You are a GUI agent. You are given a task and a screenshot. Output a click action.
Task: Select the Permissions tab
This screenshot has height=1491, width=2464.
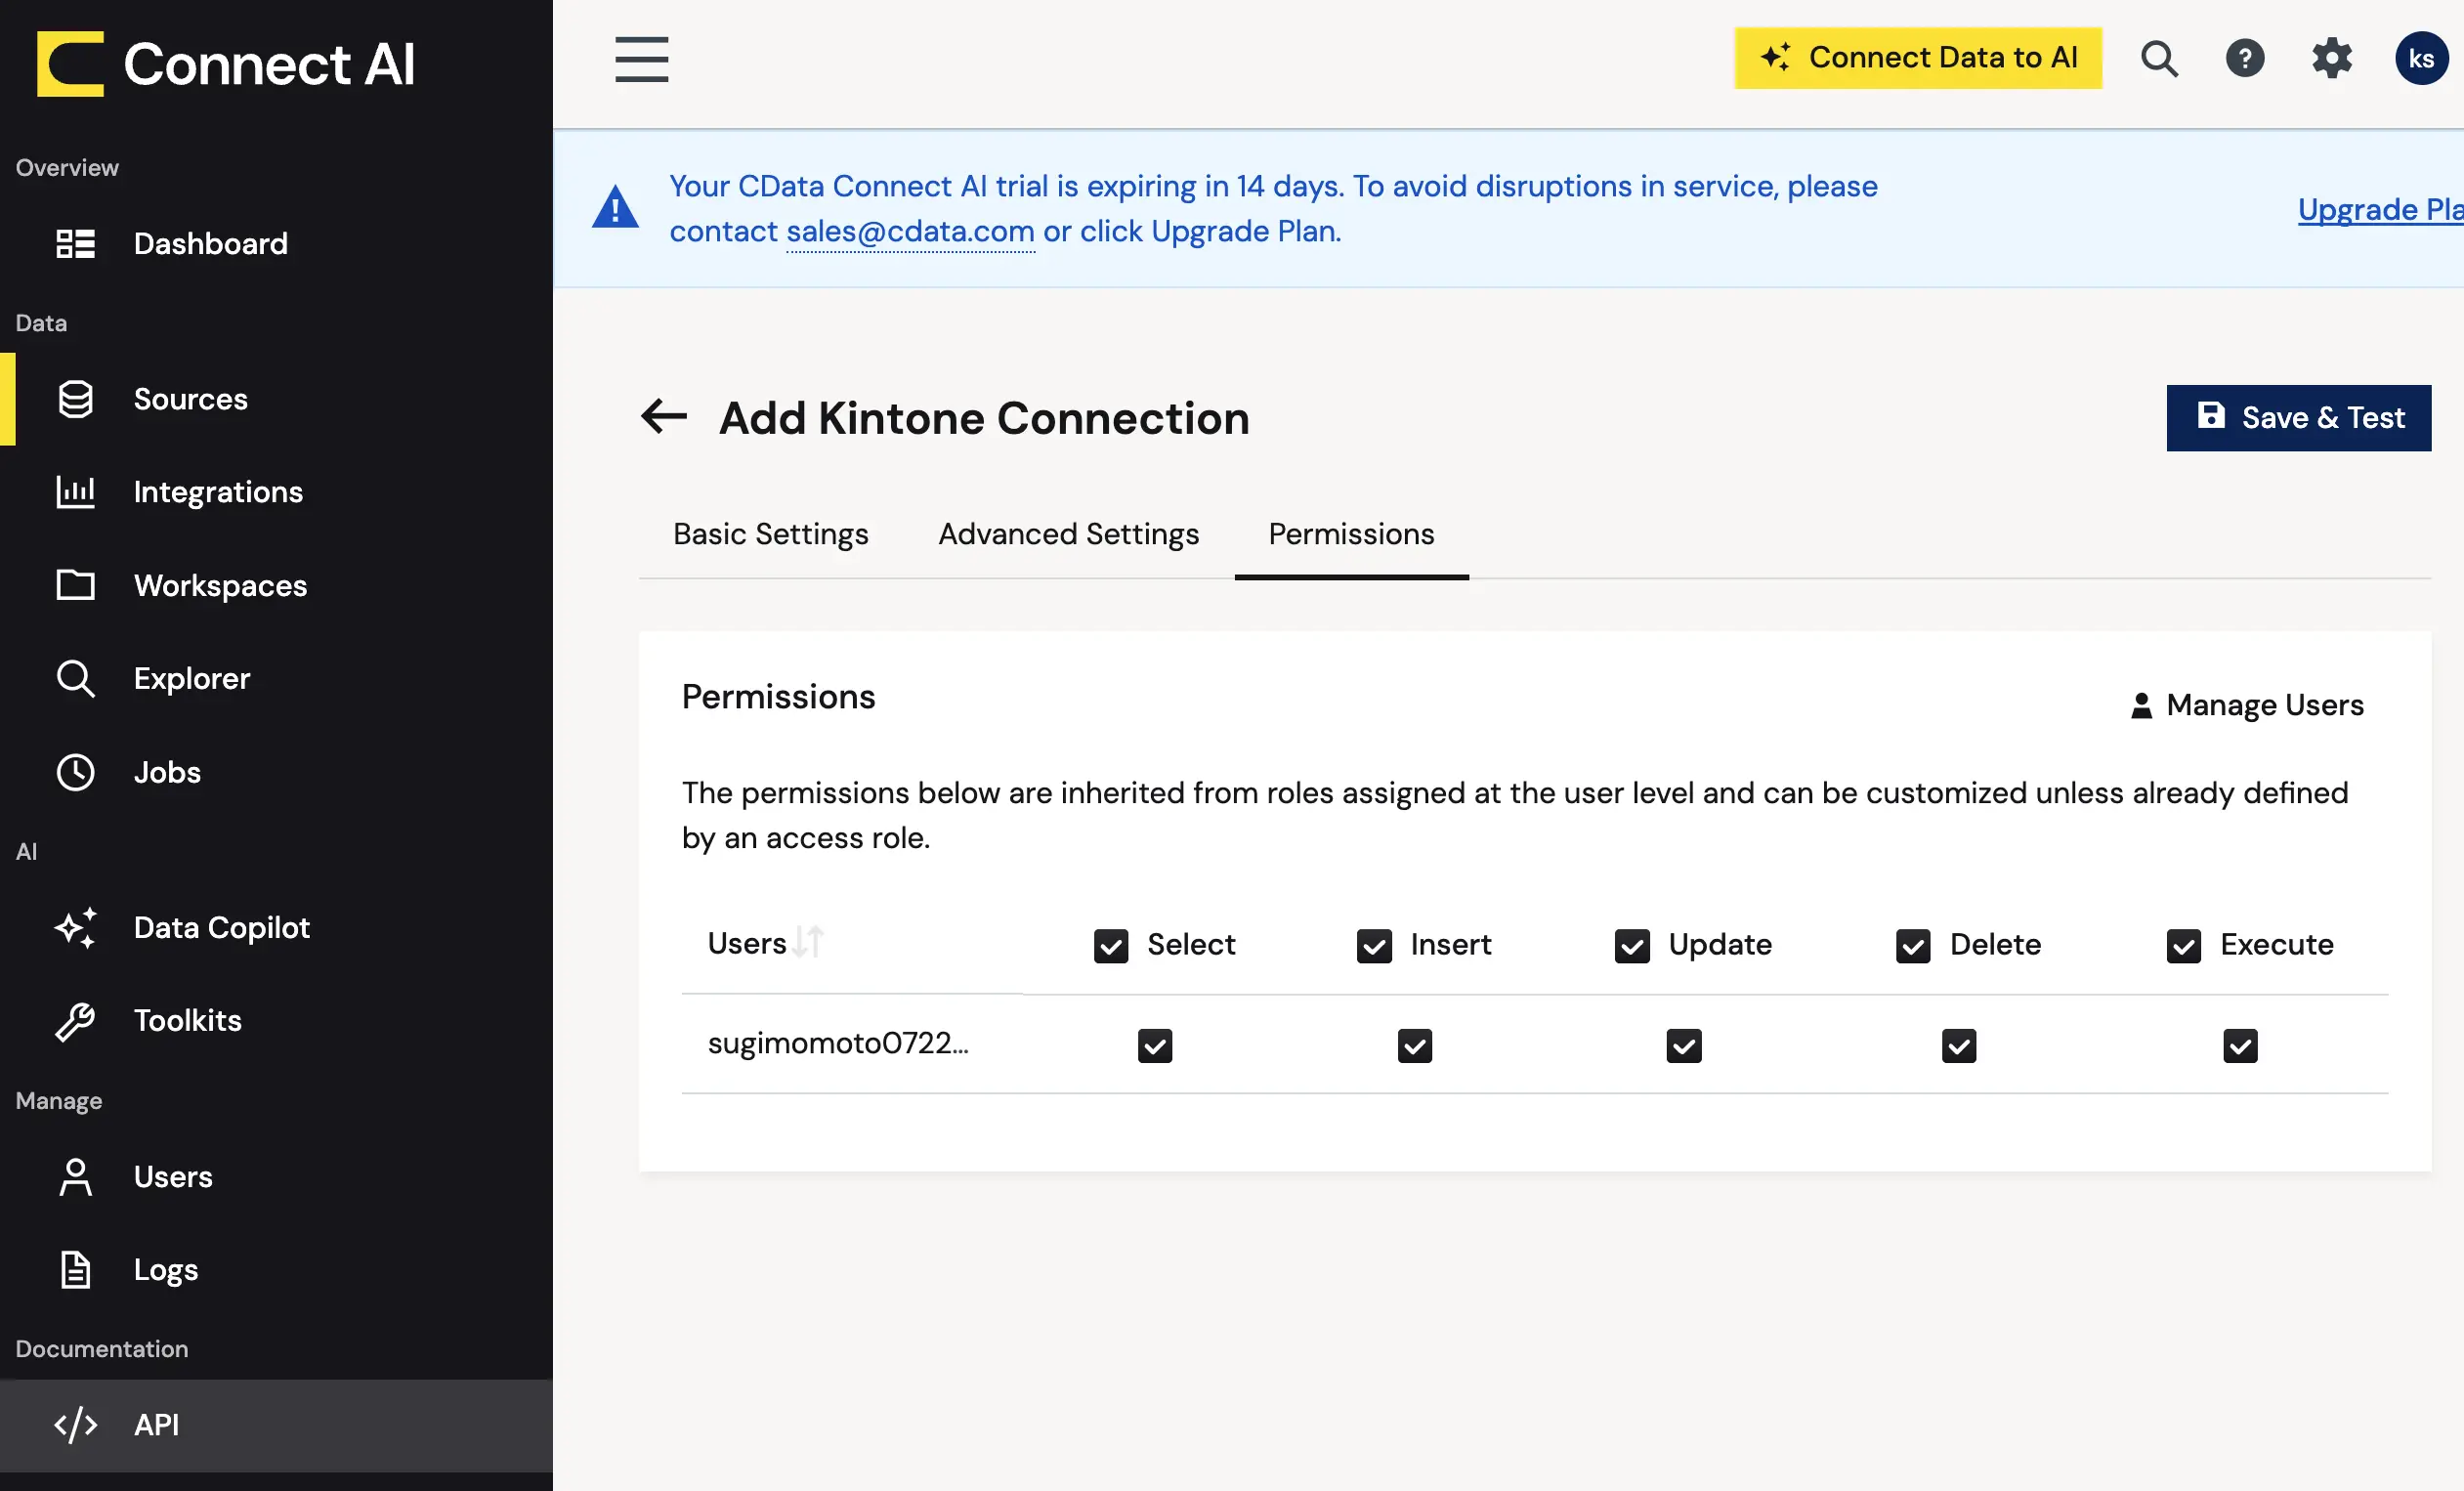tap(1351, 534)
